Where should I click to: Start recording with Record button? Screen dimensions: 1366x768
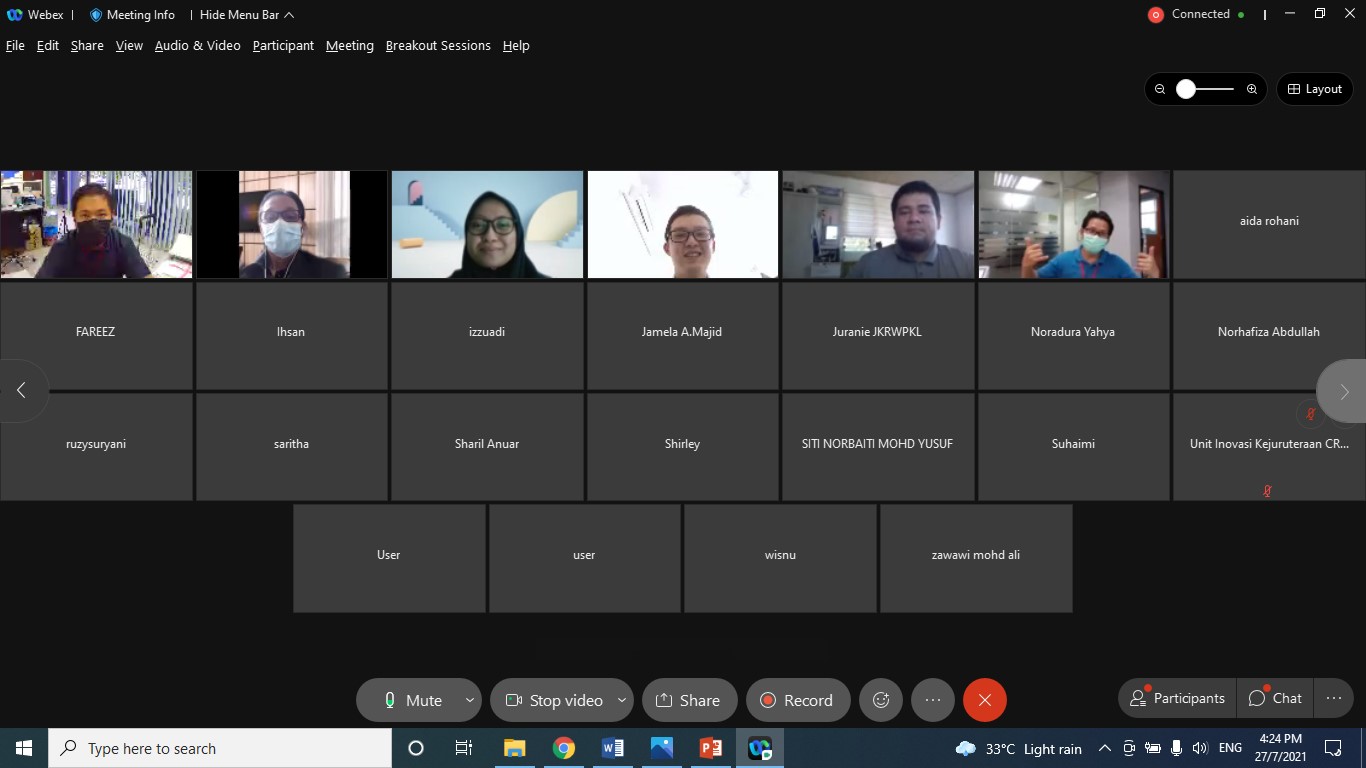click(797, 700)
